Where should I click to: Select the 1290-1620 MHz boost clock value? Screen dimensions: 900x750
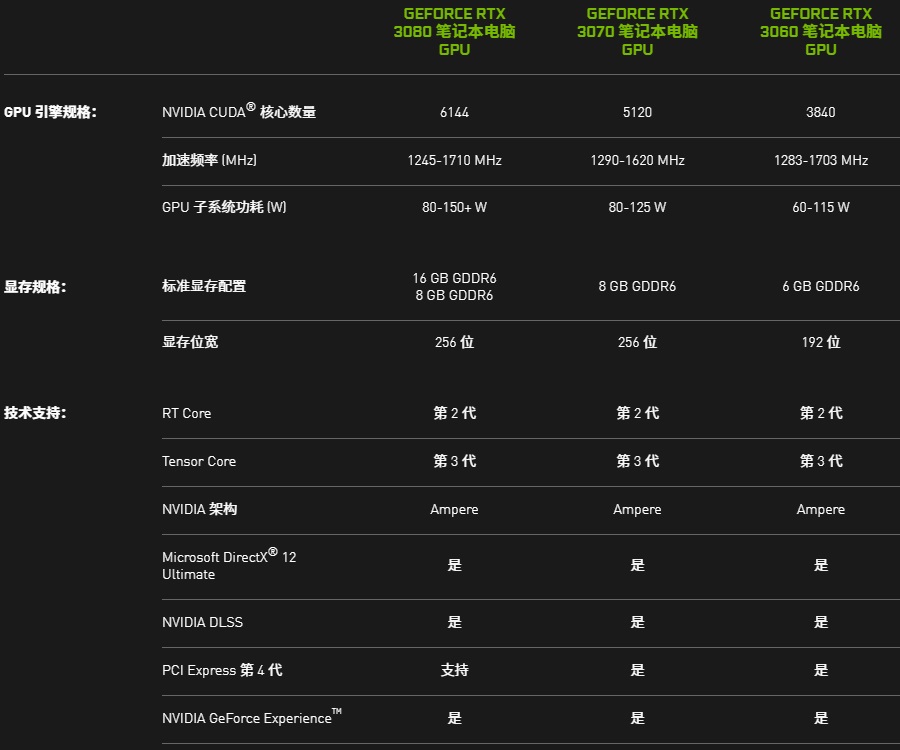point(637,160)
